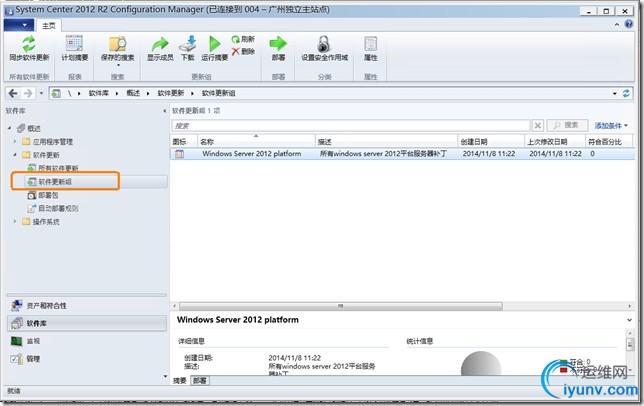The height and width of the screenshot is (406, 644).
Task: Open 资产和符合性 workspace
Action: click(x=87, y=305)
